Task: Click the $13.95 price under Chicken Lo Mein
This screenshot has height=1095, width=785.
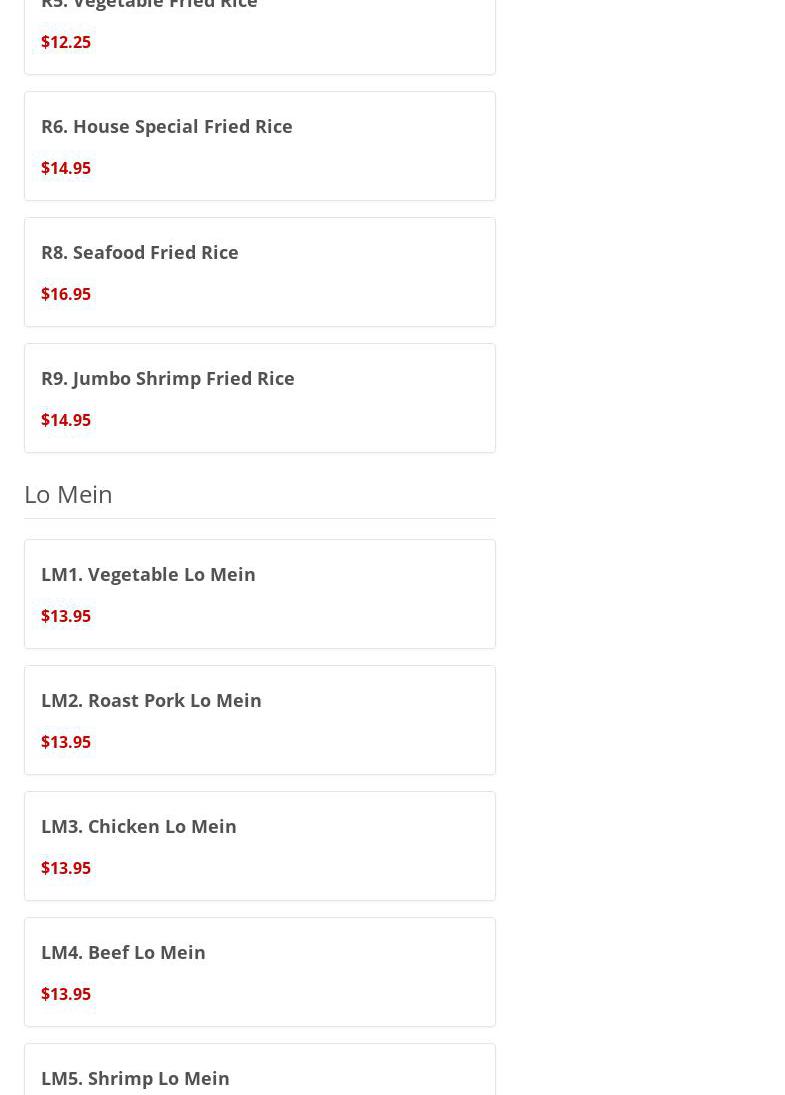Action: [66, 868]
